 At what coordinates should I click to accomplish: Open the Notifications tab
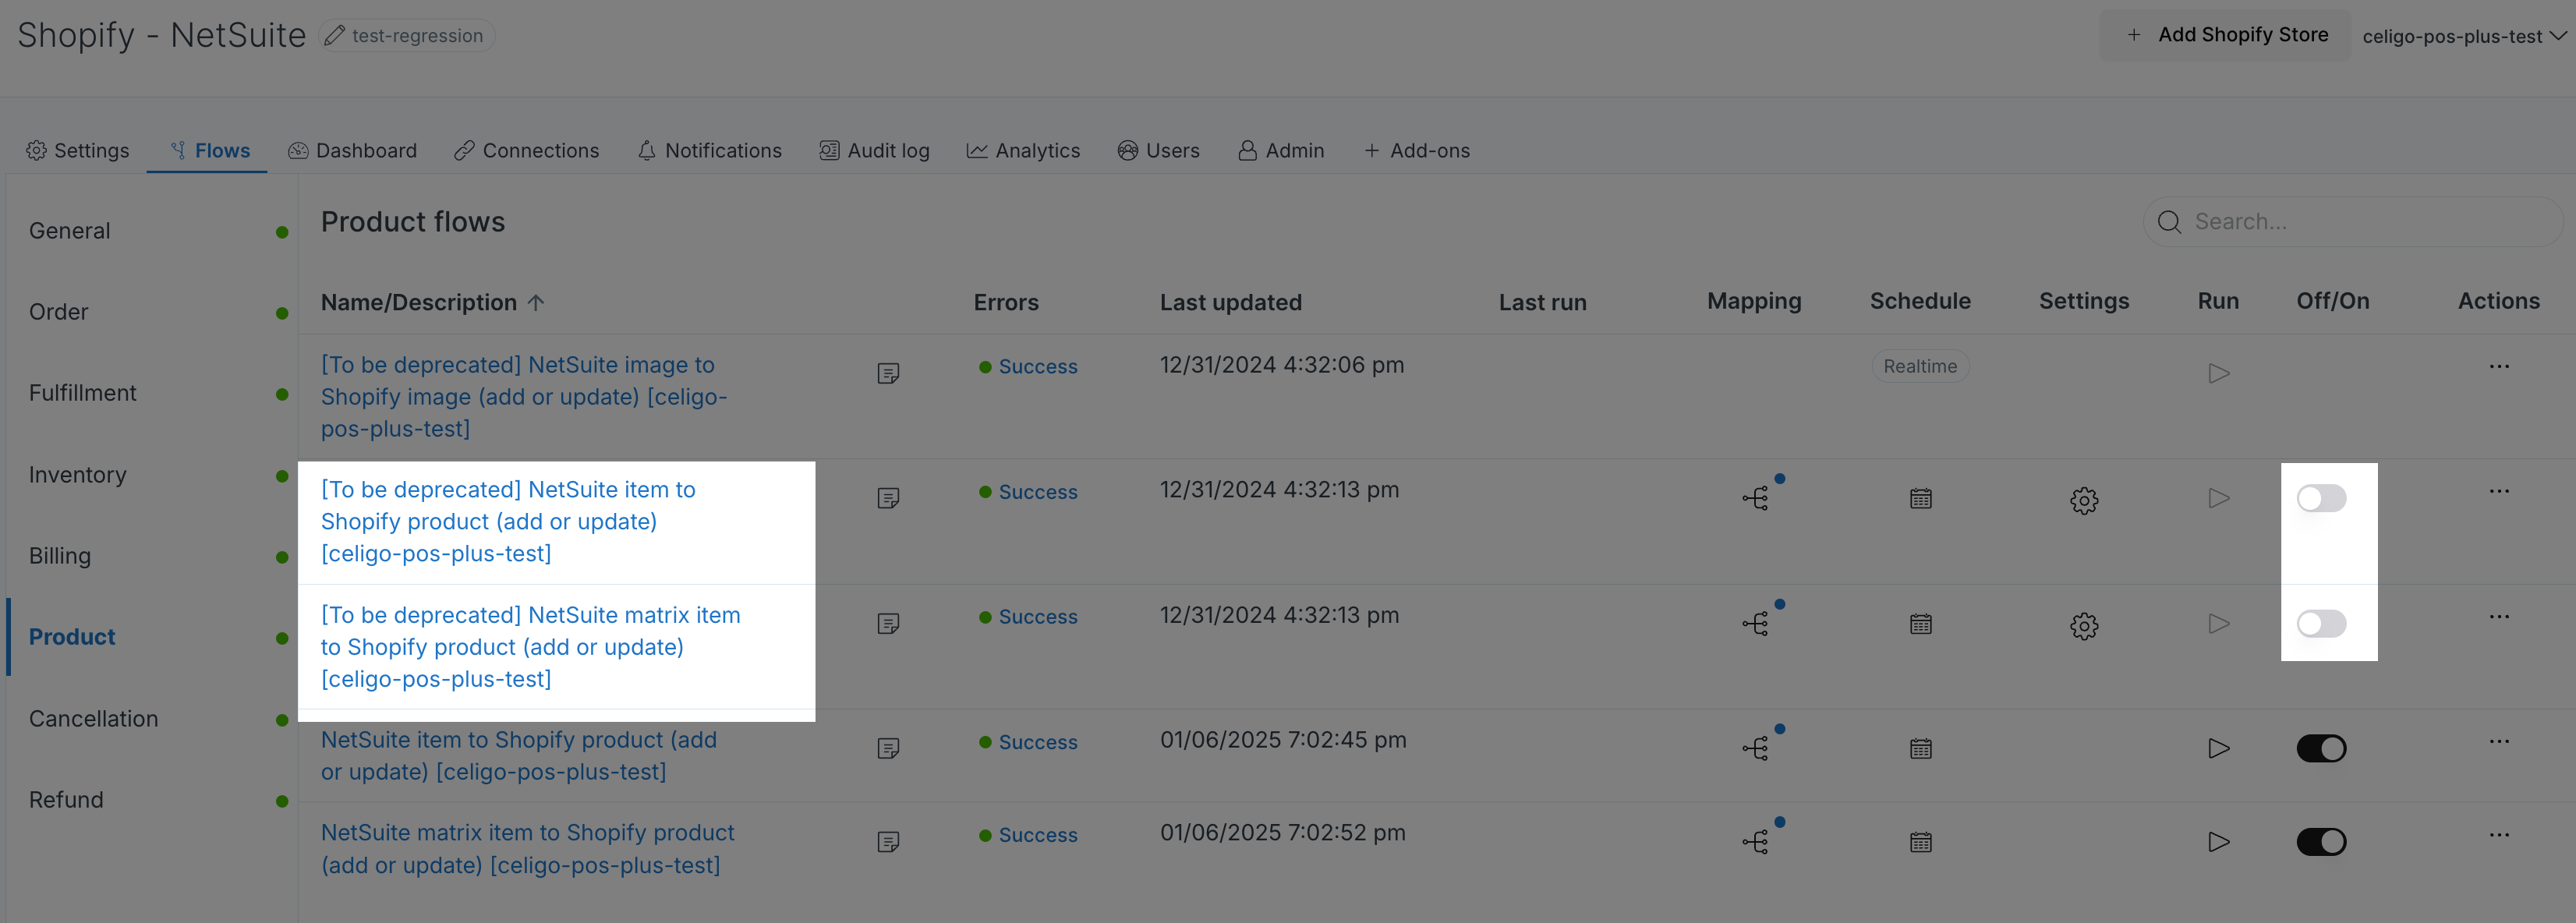point(709,150)
